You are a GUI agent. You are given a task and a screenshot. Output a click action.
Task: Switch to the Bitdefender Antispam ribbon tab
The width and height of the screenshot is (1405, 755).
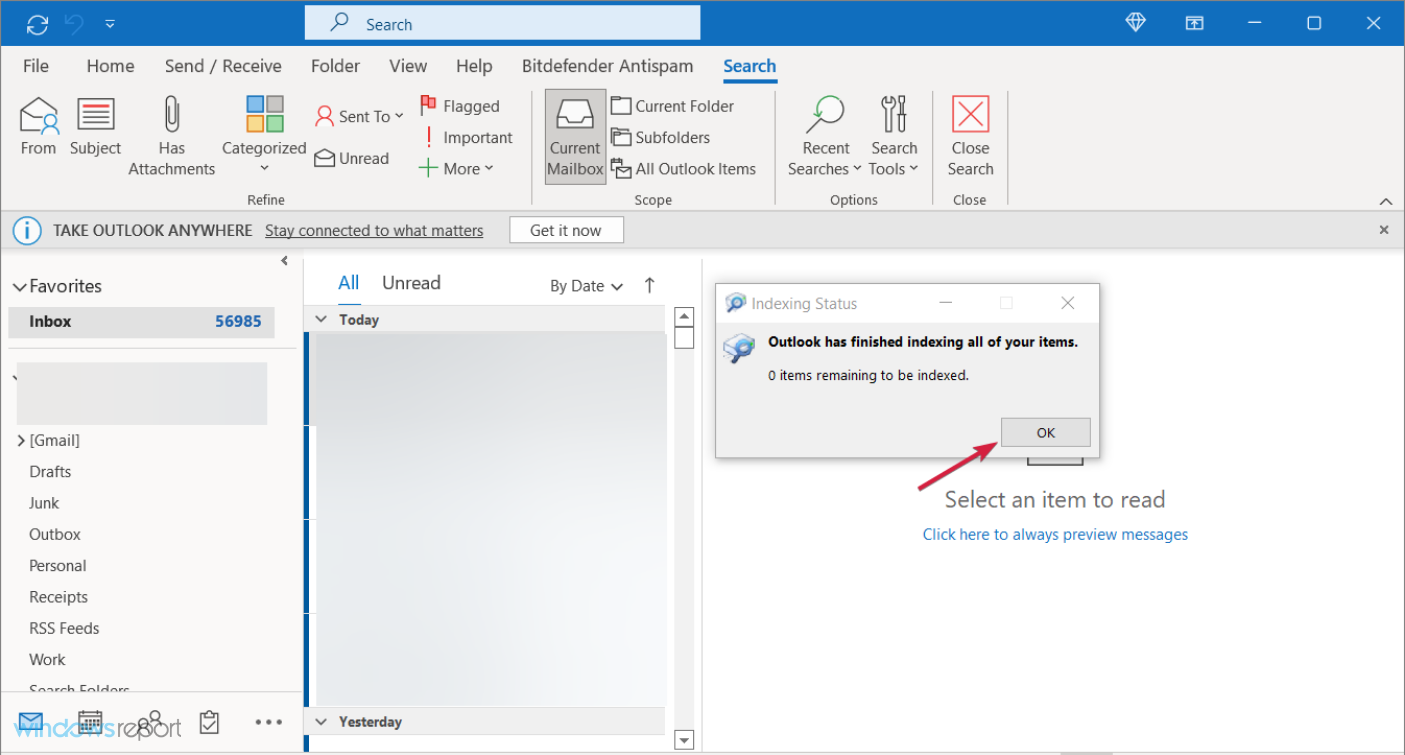point(607,66)
